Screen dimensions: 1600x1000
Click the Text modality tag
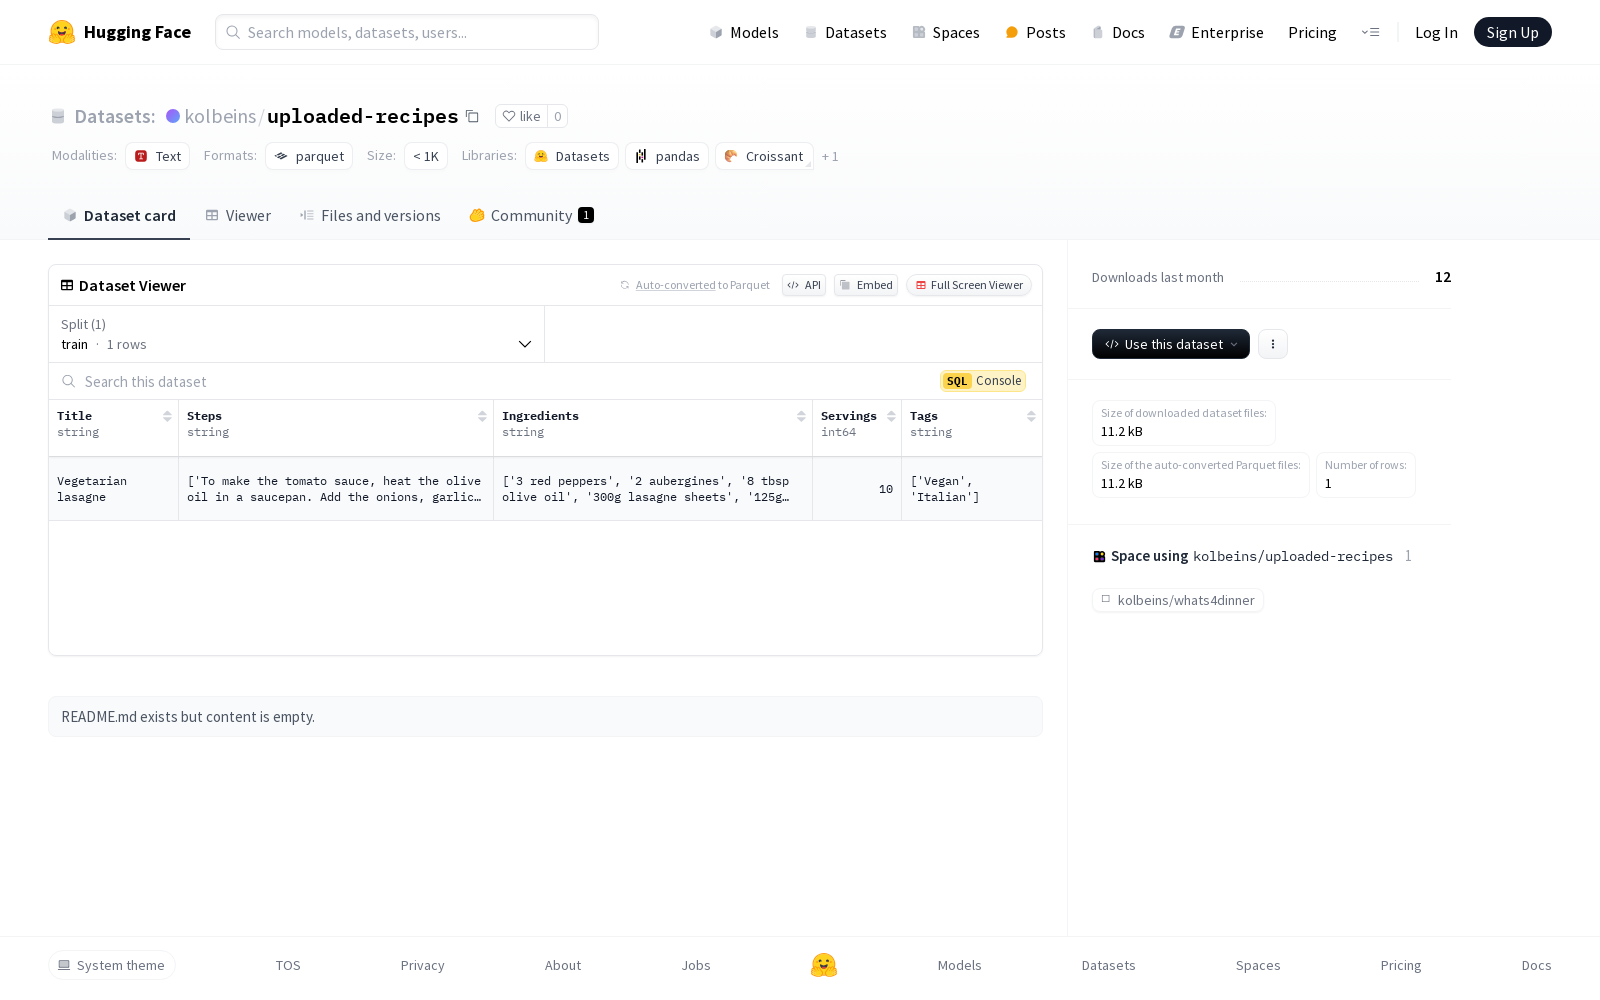pyautogui.click(x=158, y=156)
